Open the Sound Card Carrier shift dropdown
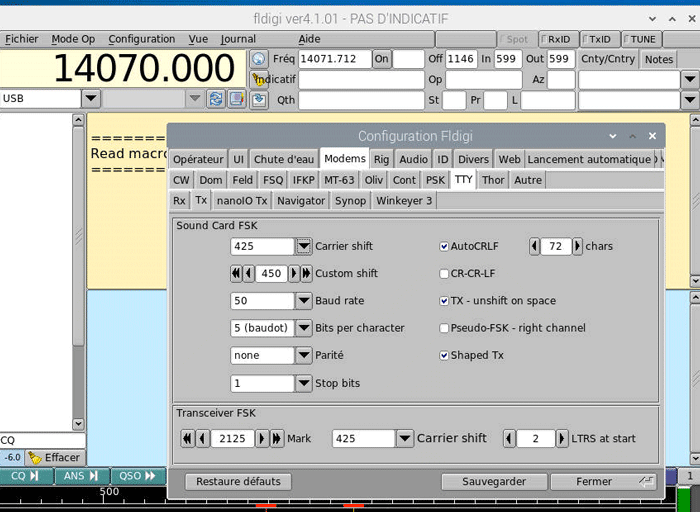700x512 pixels. [x=304, y=246]
